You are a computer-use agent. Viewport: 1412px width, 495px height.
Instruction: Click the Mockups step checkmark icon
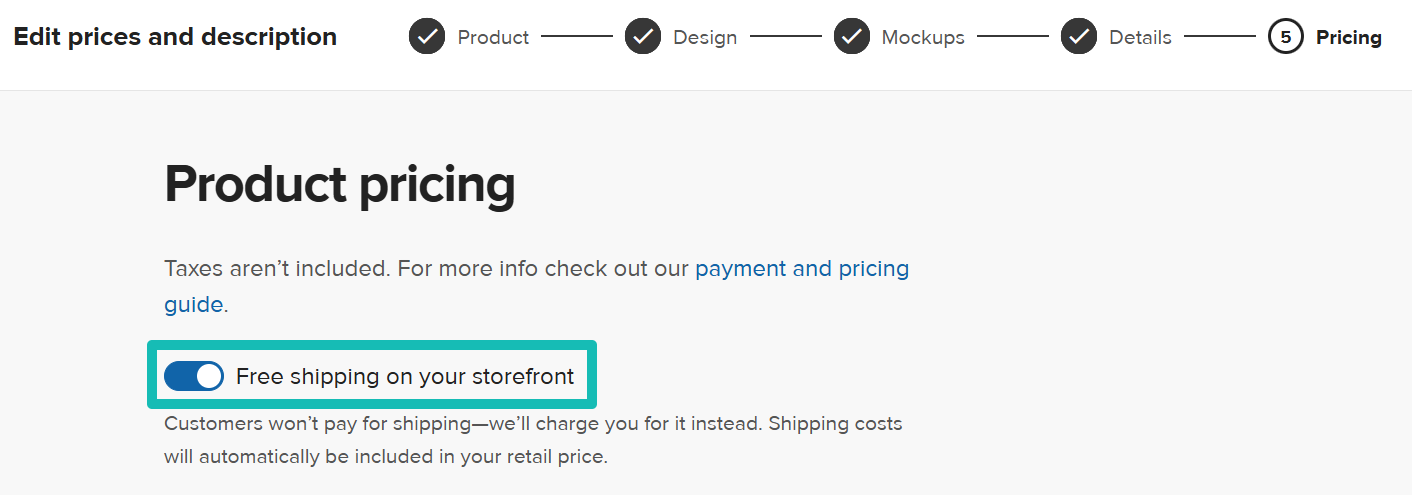pyautogui.click(x=851, y=37)
